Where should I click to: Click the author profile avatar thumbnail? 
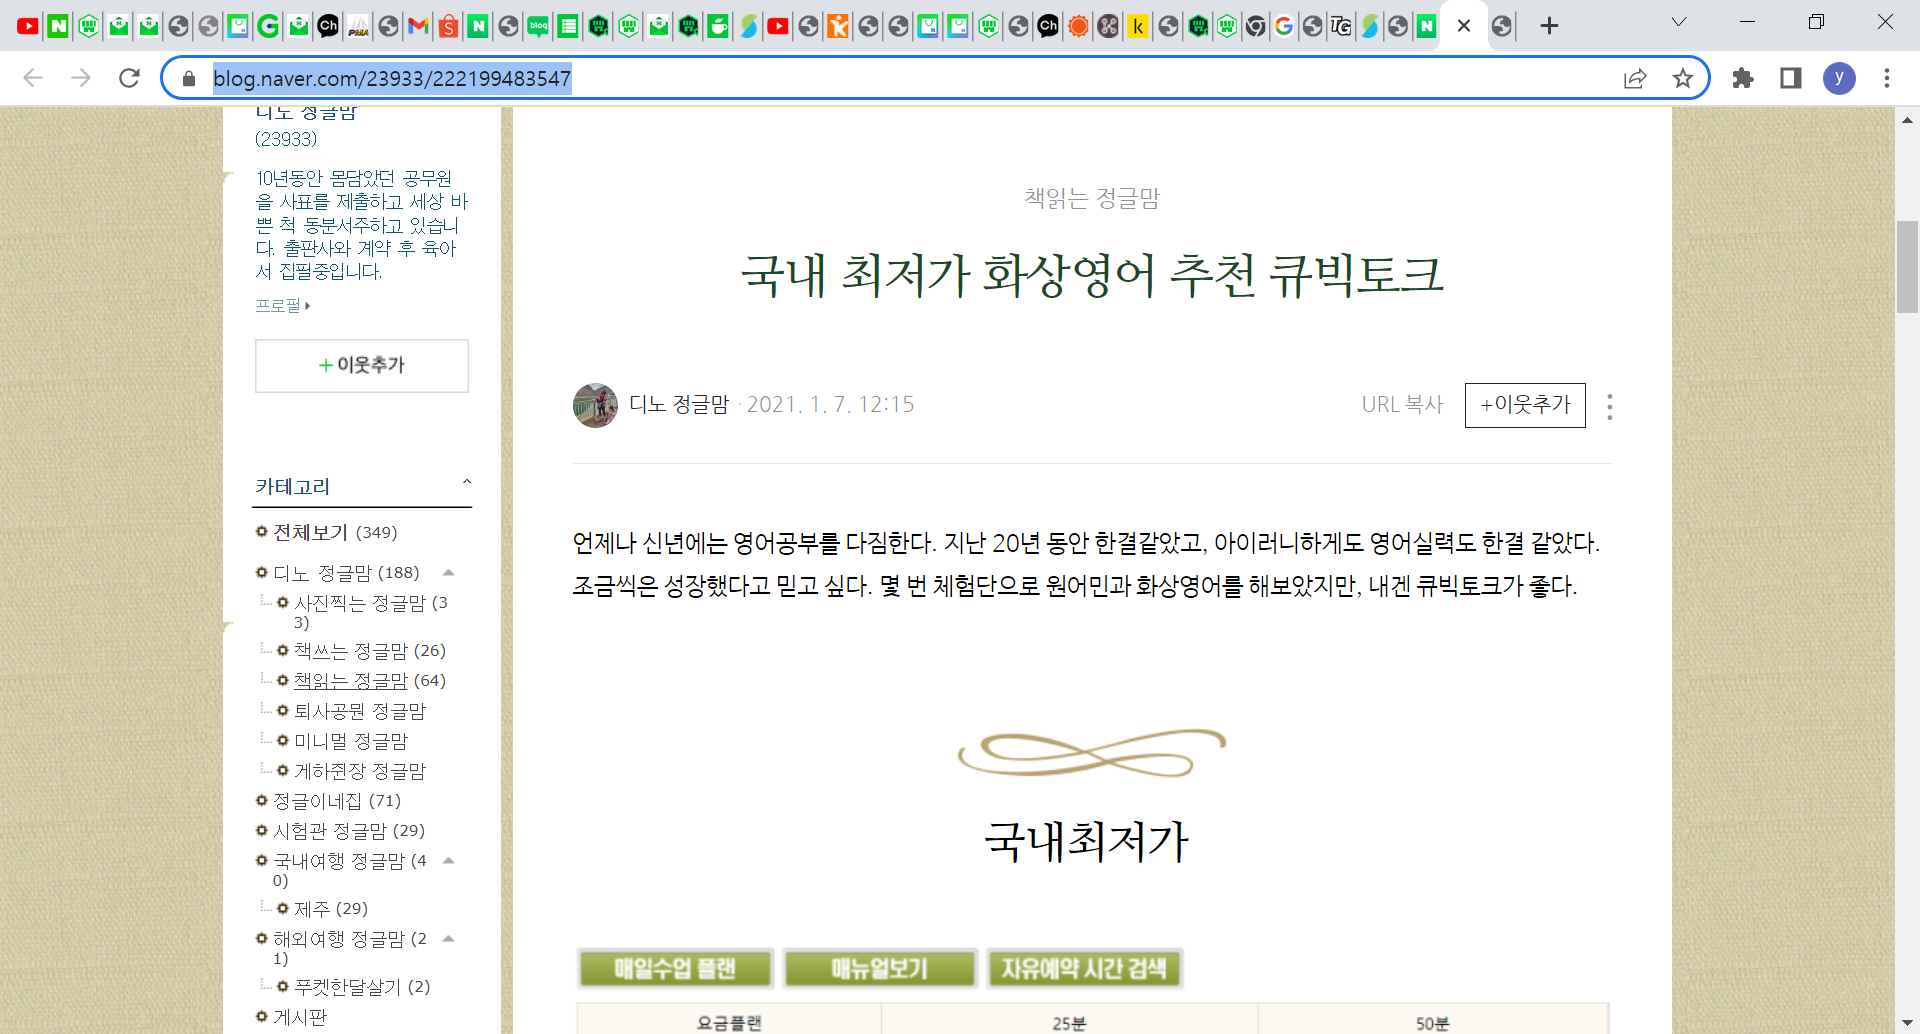tap(595, 405)
